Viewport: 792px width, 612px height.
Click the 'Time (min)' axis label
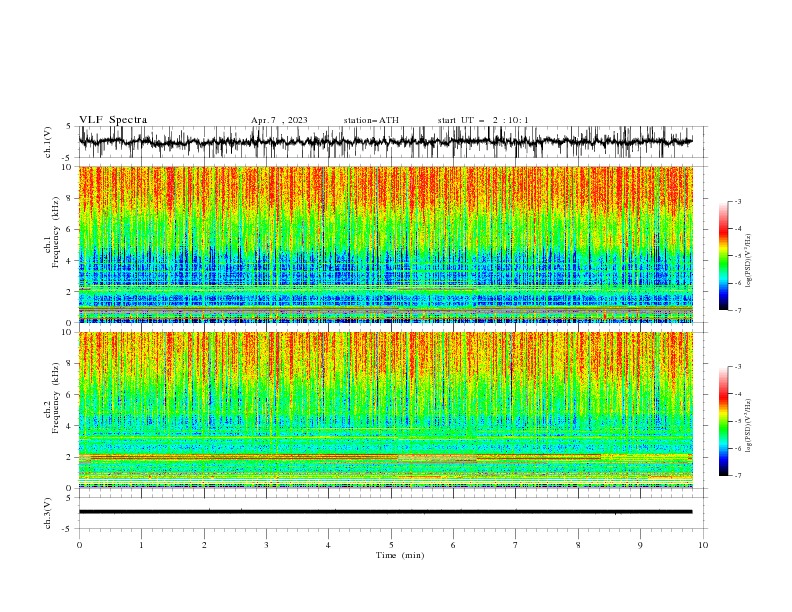(400, 555)
